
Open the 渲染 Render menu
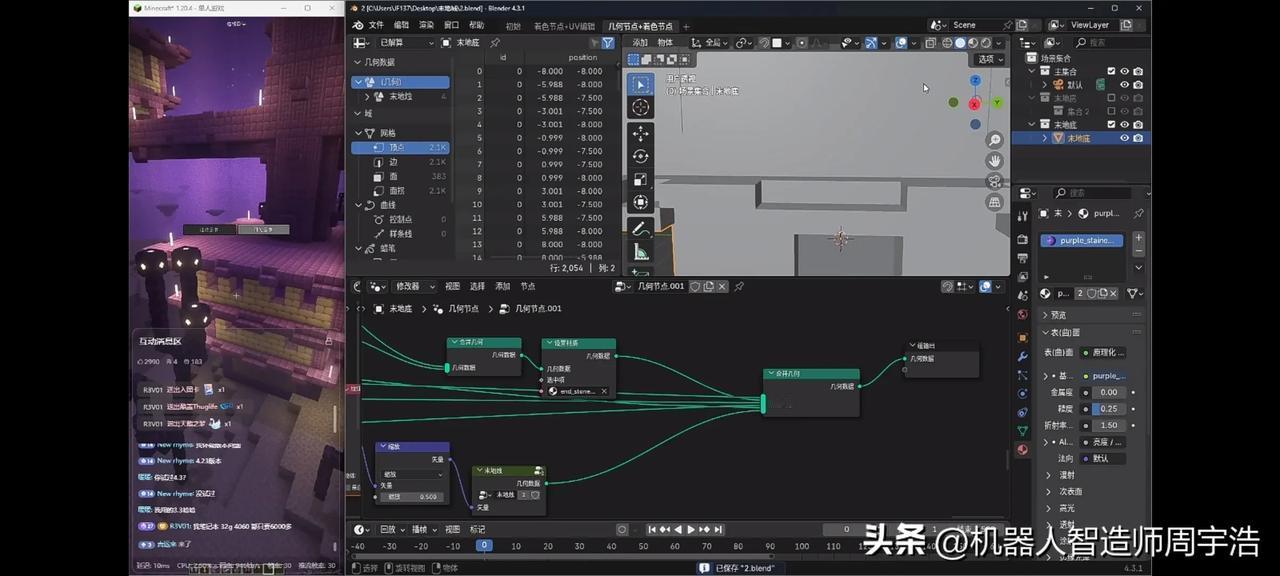tap(427, 25)
